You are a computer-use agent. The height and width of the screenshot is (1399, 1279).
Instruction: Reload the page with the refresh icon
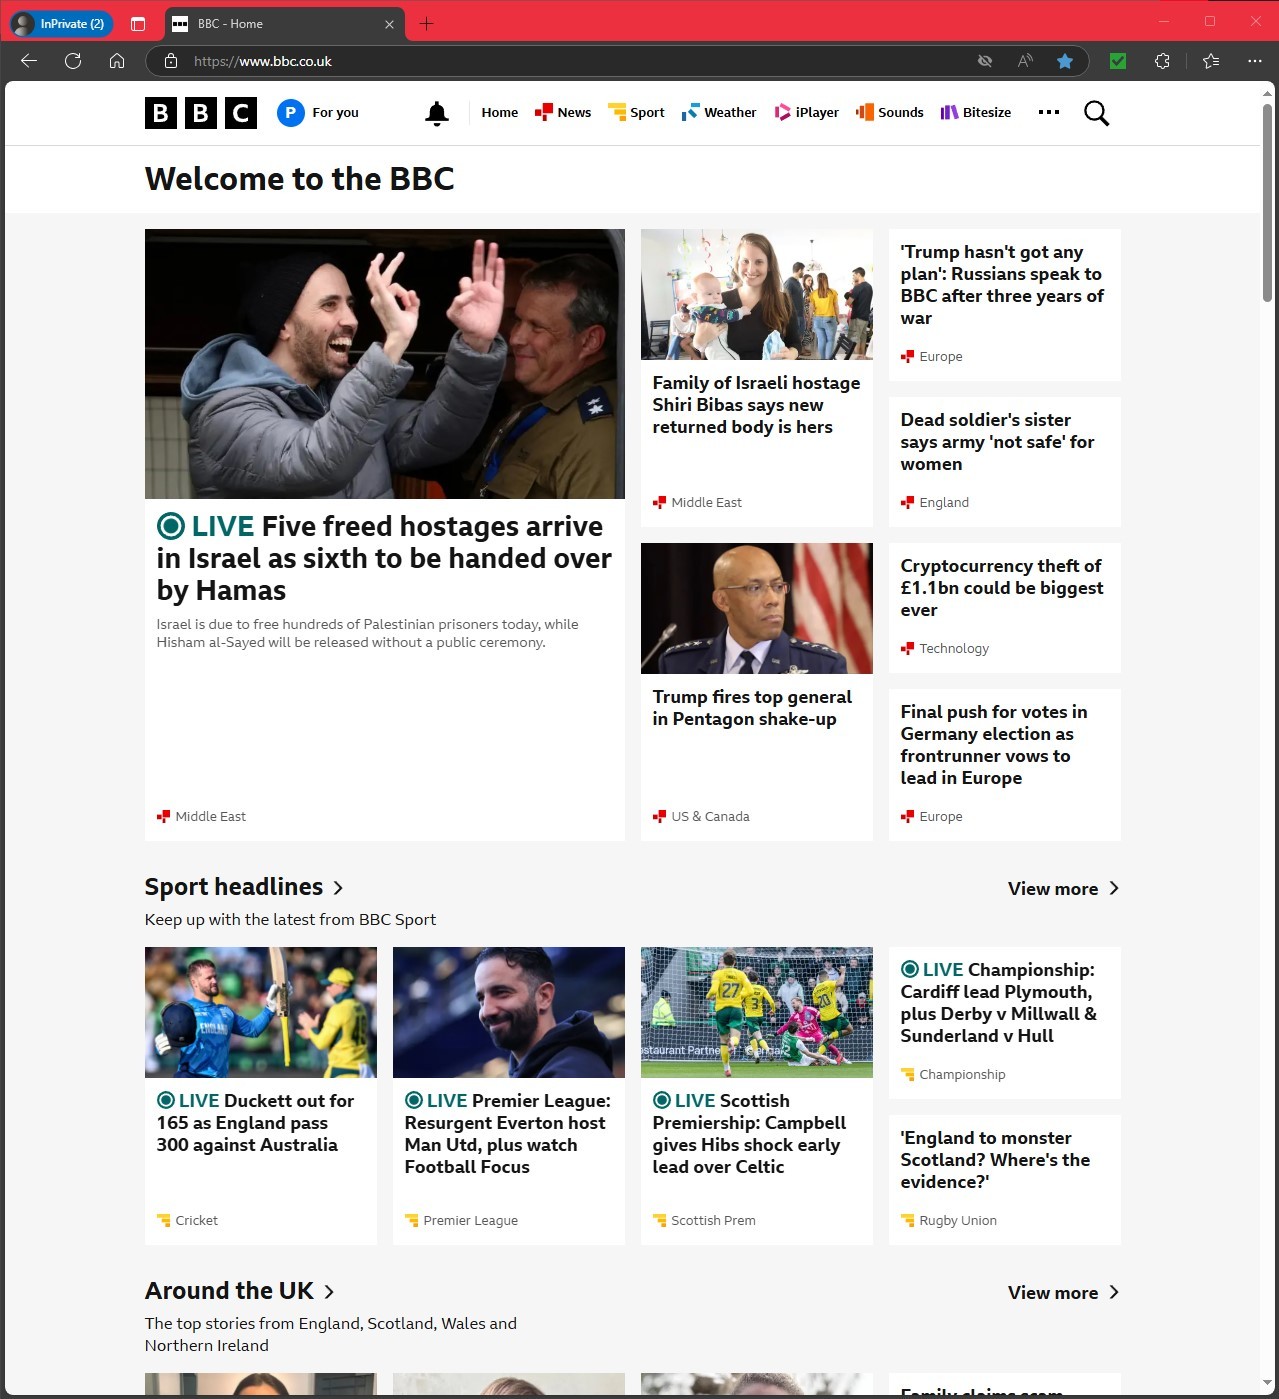(73, 61)
